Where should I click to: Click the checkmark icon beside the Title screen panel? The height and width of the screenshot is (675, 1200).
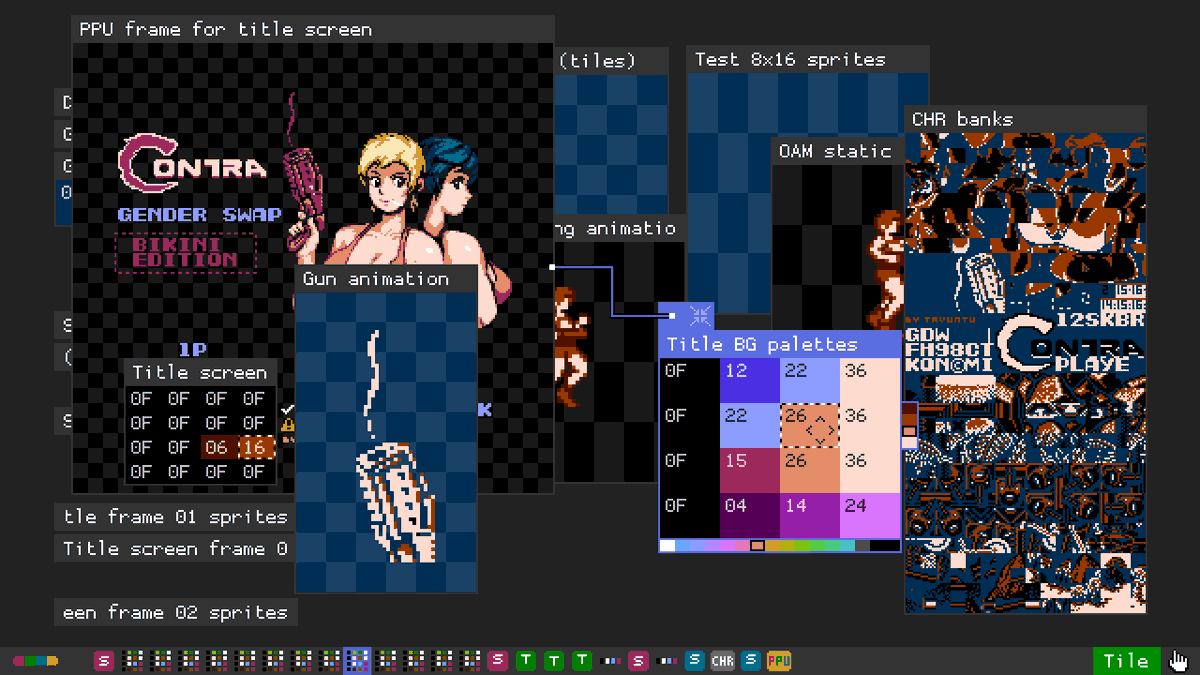pos(288,409)
